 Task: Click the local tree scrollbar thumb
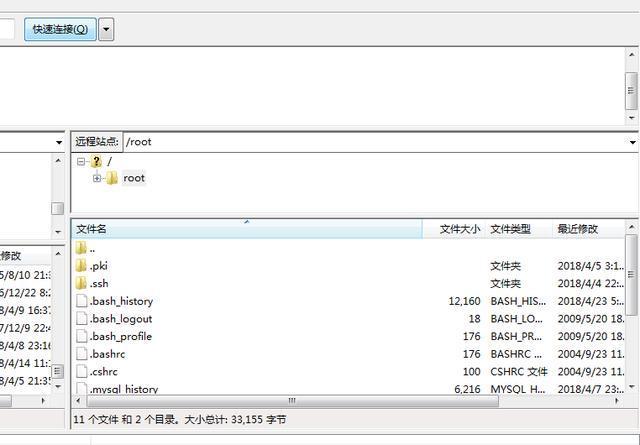58,208
